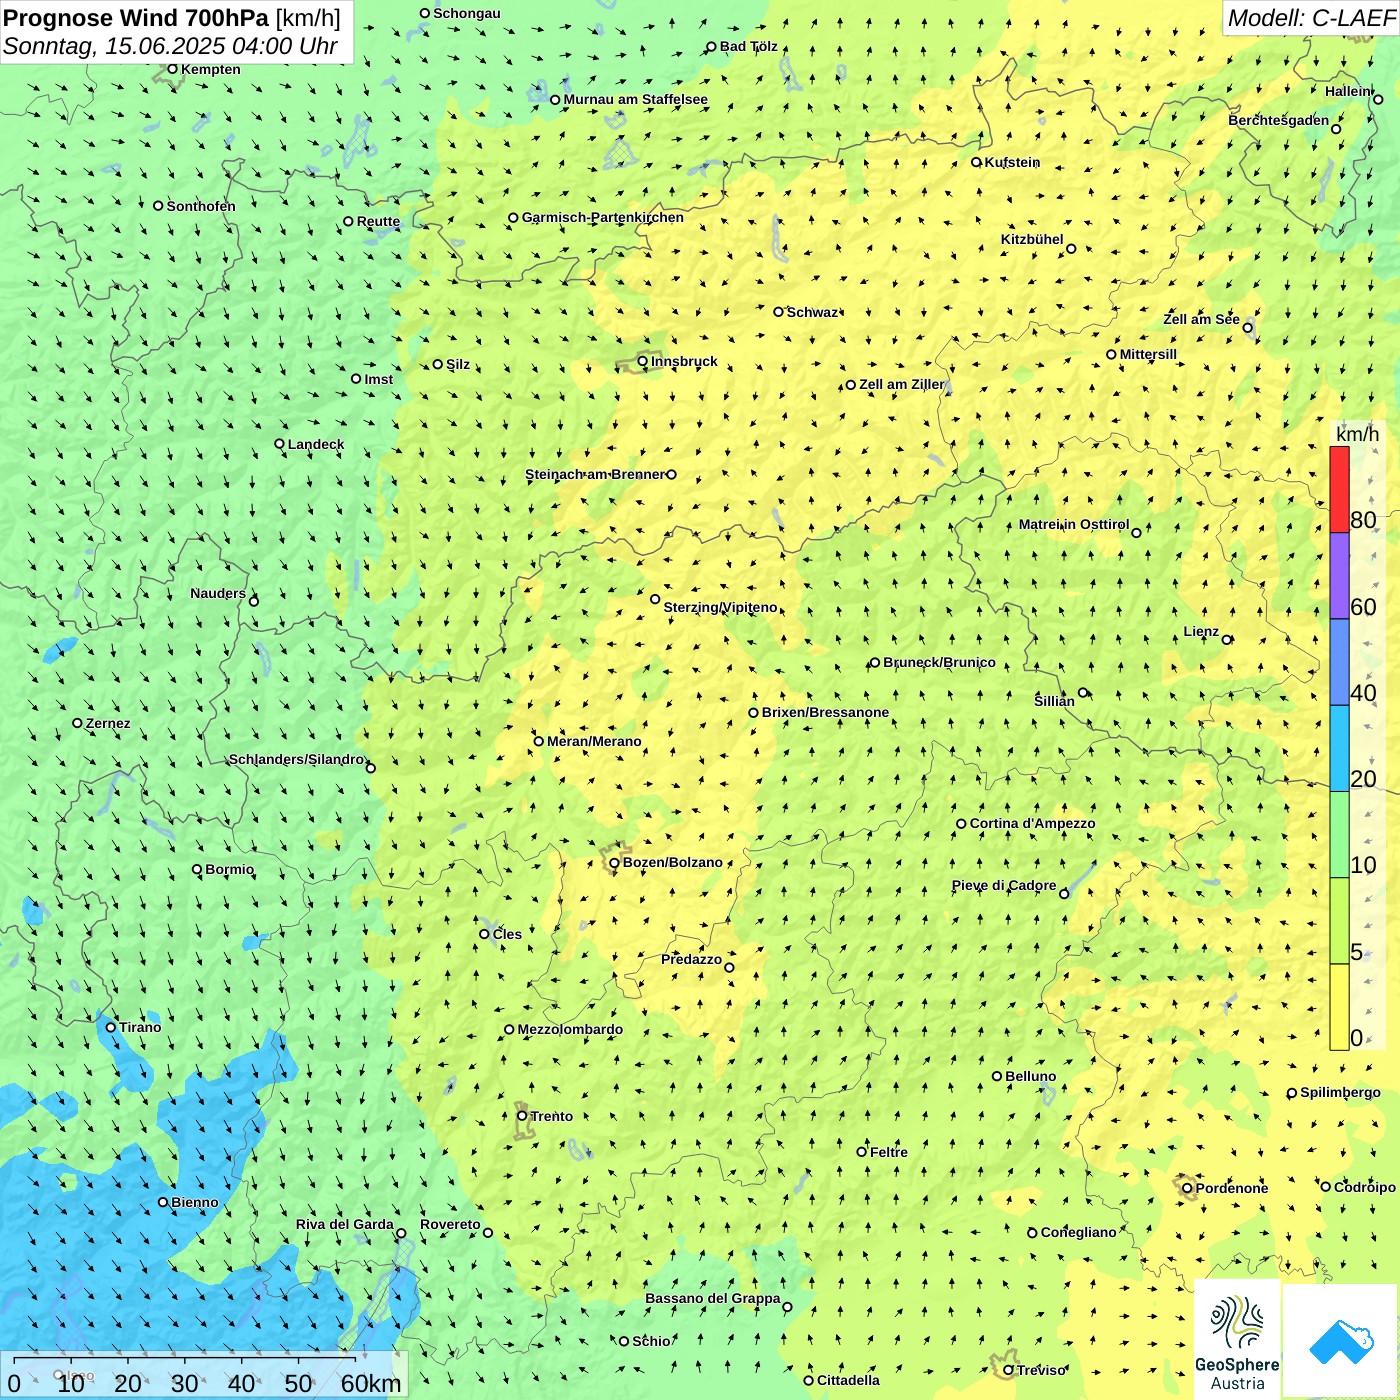Click the Imst city label
Image resolution: width=1400 pixels, height=1400 pixels.
[x=378, y=379]
